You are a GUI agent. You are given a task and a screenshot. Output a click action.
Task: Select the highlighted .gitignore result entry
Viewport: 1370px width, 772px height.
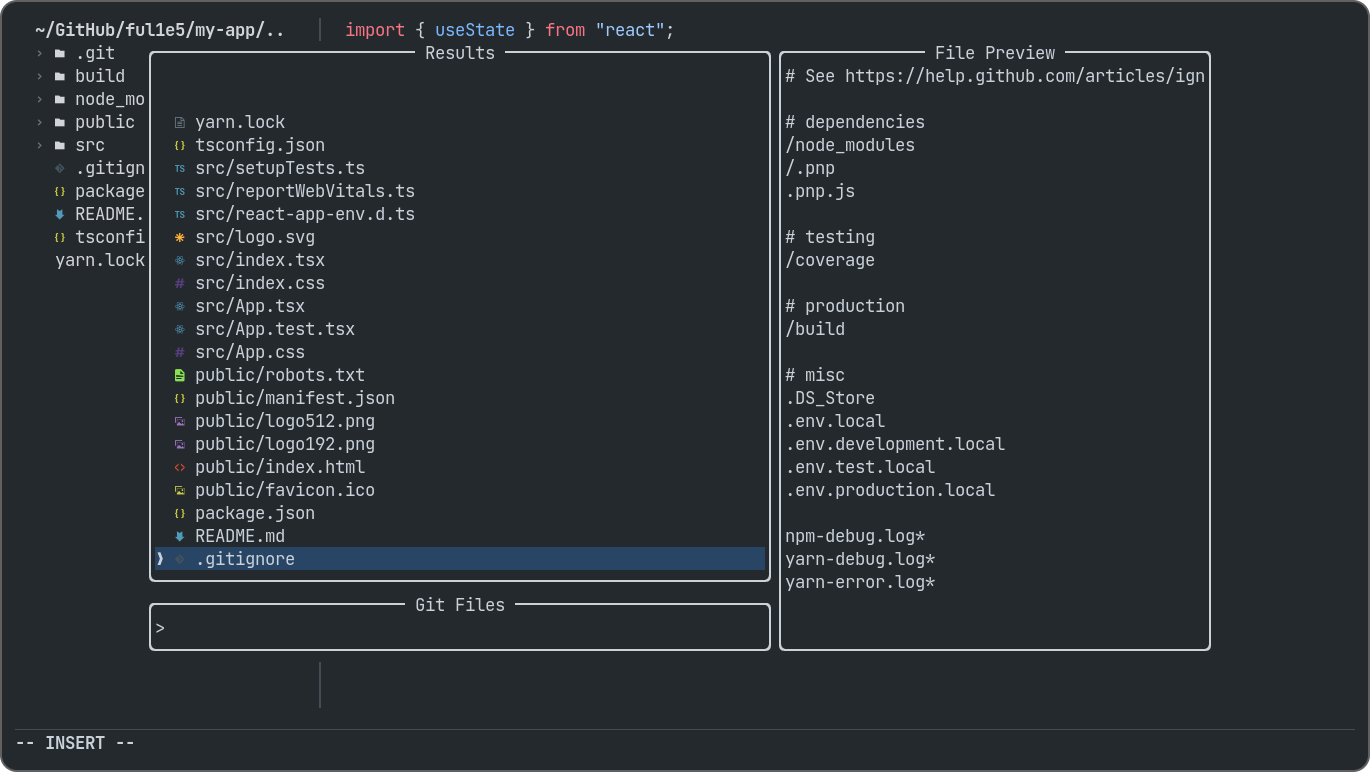click(245, 560)
